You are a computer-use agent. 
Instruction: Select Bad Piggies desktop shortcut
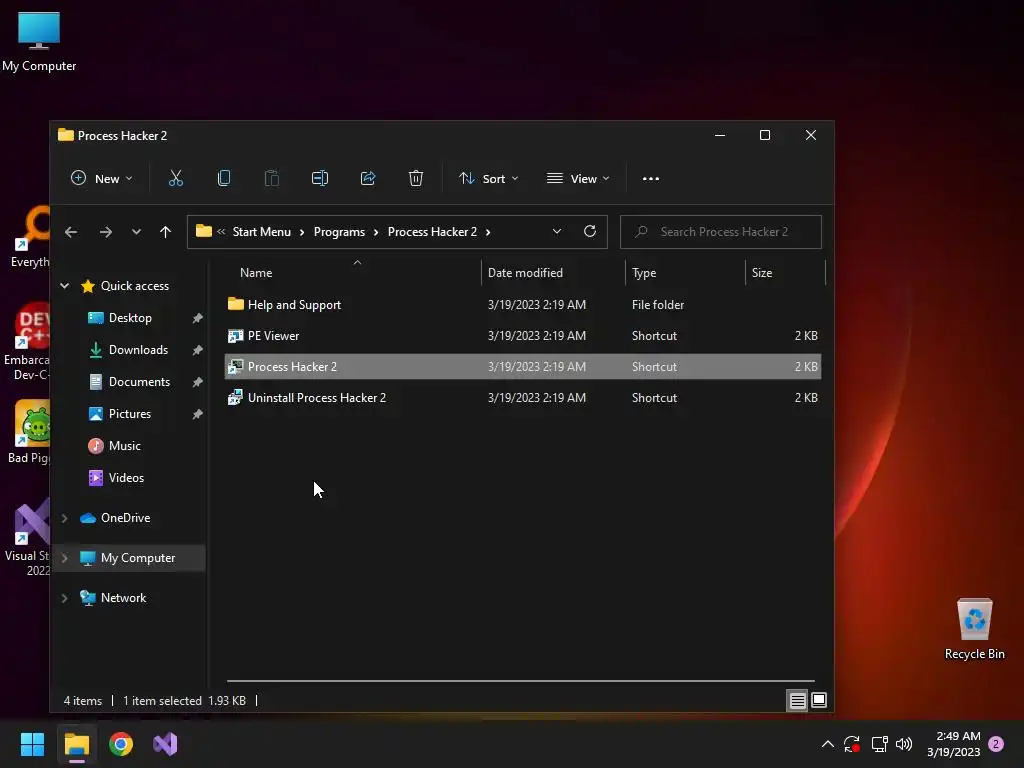click(30, 432)
